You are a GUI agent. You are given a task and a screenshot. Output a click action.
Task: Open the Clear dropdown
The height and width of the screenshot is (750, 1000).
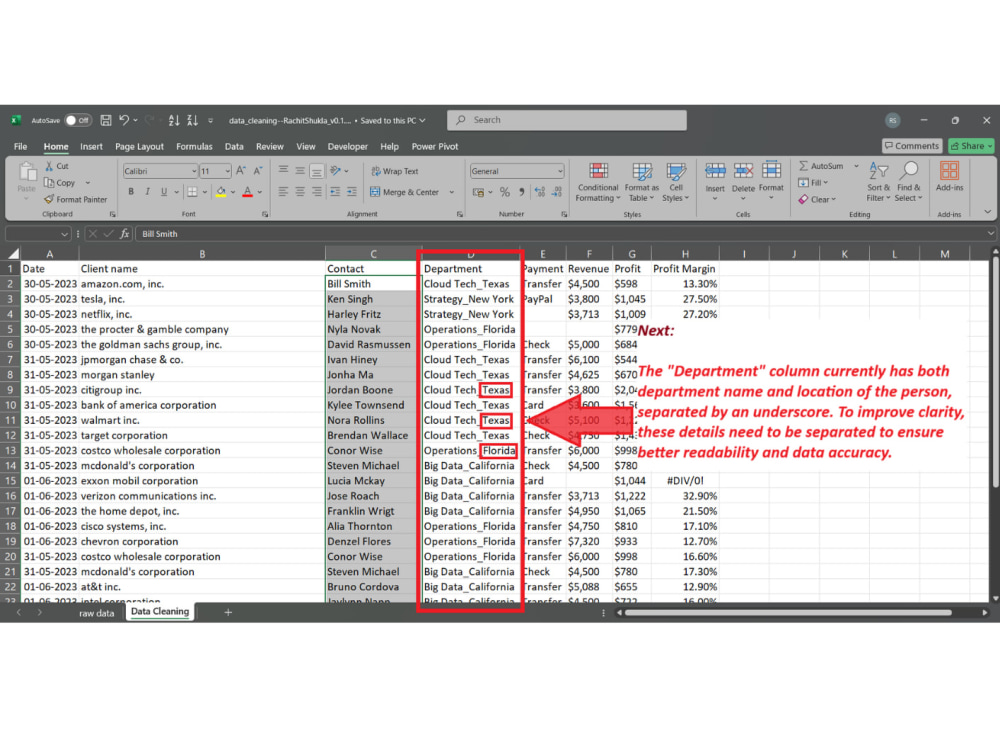tap(817, 199)
